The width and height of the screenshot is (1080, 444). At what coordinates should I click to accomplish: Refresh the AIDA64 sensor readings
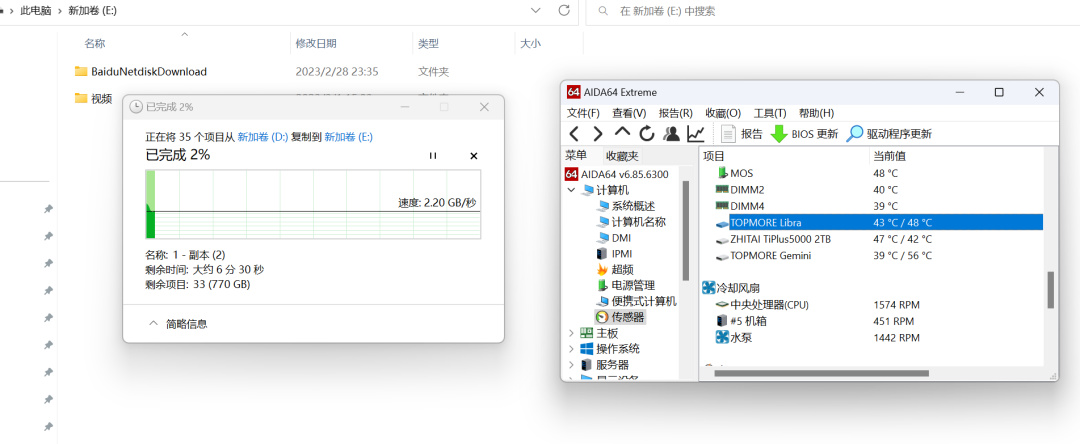pyautogui.click(x=646, y=134)
